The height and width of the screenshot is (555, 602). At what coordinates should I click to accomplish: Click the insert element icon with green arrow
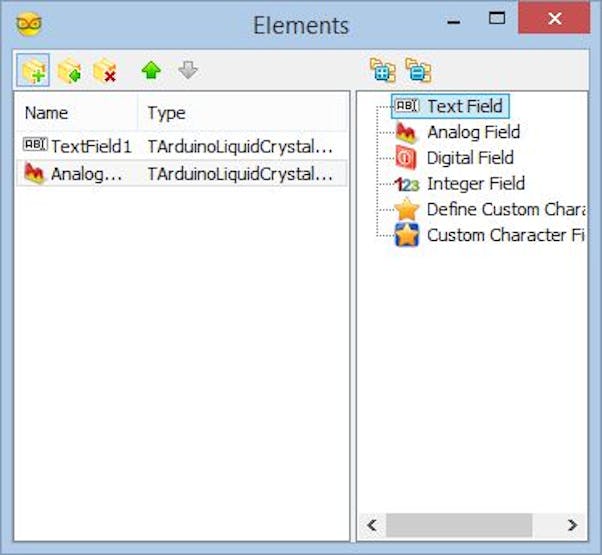[69, 71]
